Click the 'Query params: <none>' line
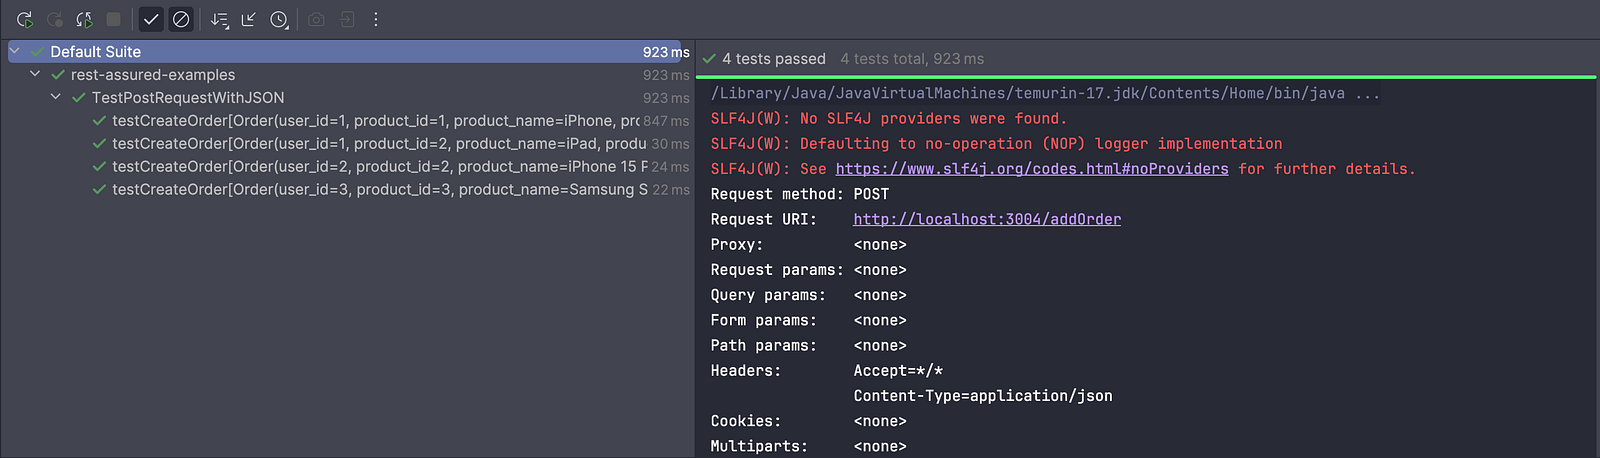Image resolution: width=1600 pixels, height=458 pixels. (x=808, y=295)
